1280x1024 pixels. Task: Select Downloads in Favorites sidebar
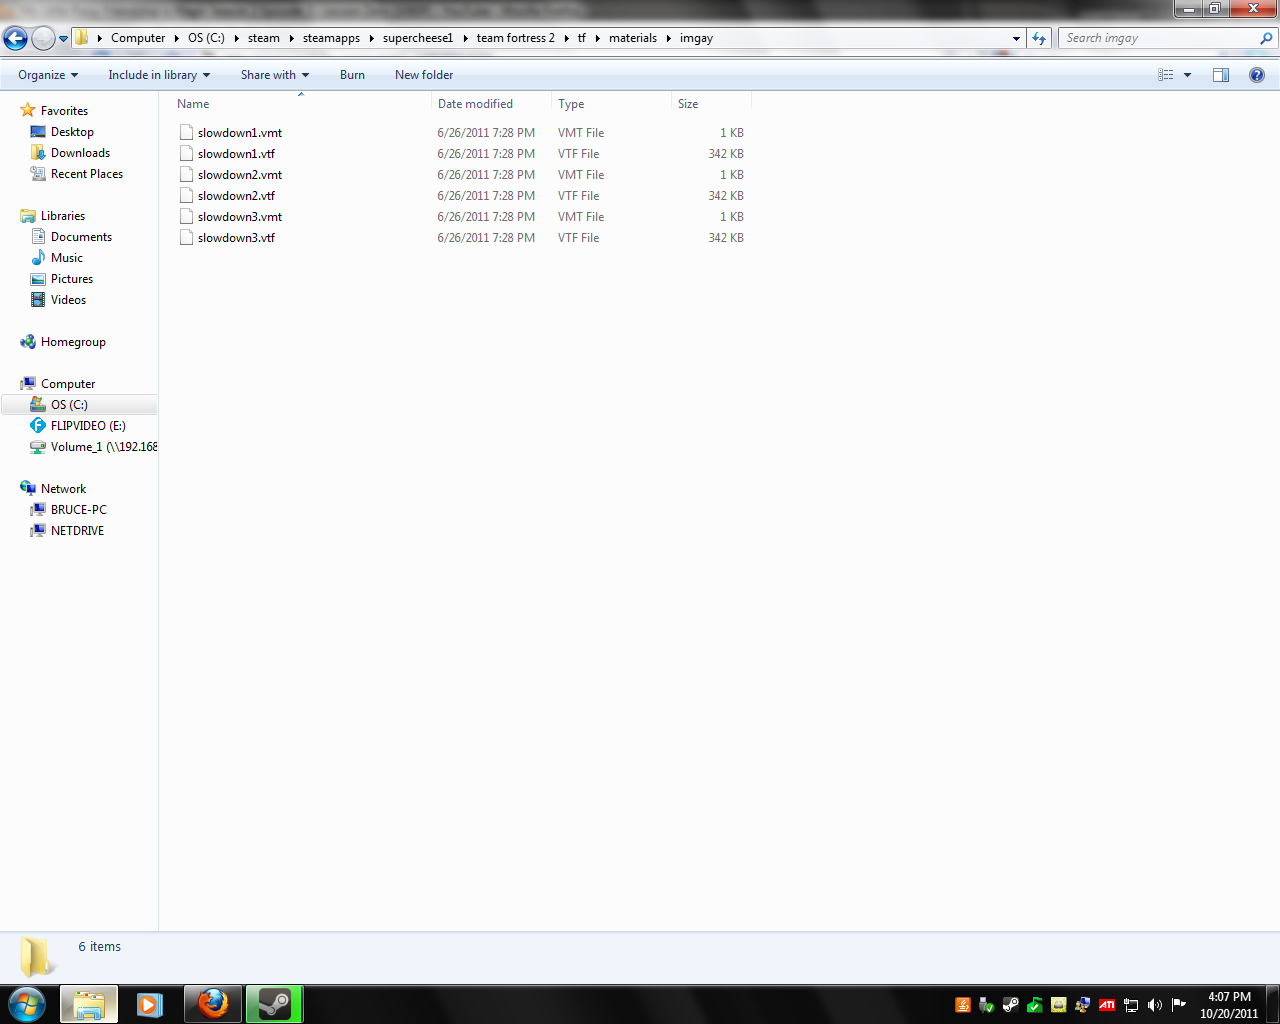tap(80, 153)
